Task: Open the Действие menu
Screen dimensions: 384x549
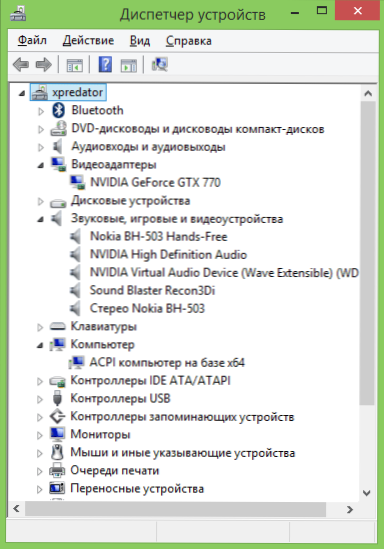Action: pyautogui.click(x=88, y=41)
